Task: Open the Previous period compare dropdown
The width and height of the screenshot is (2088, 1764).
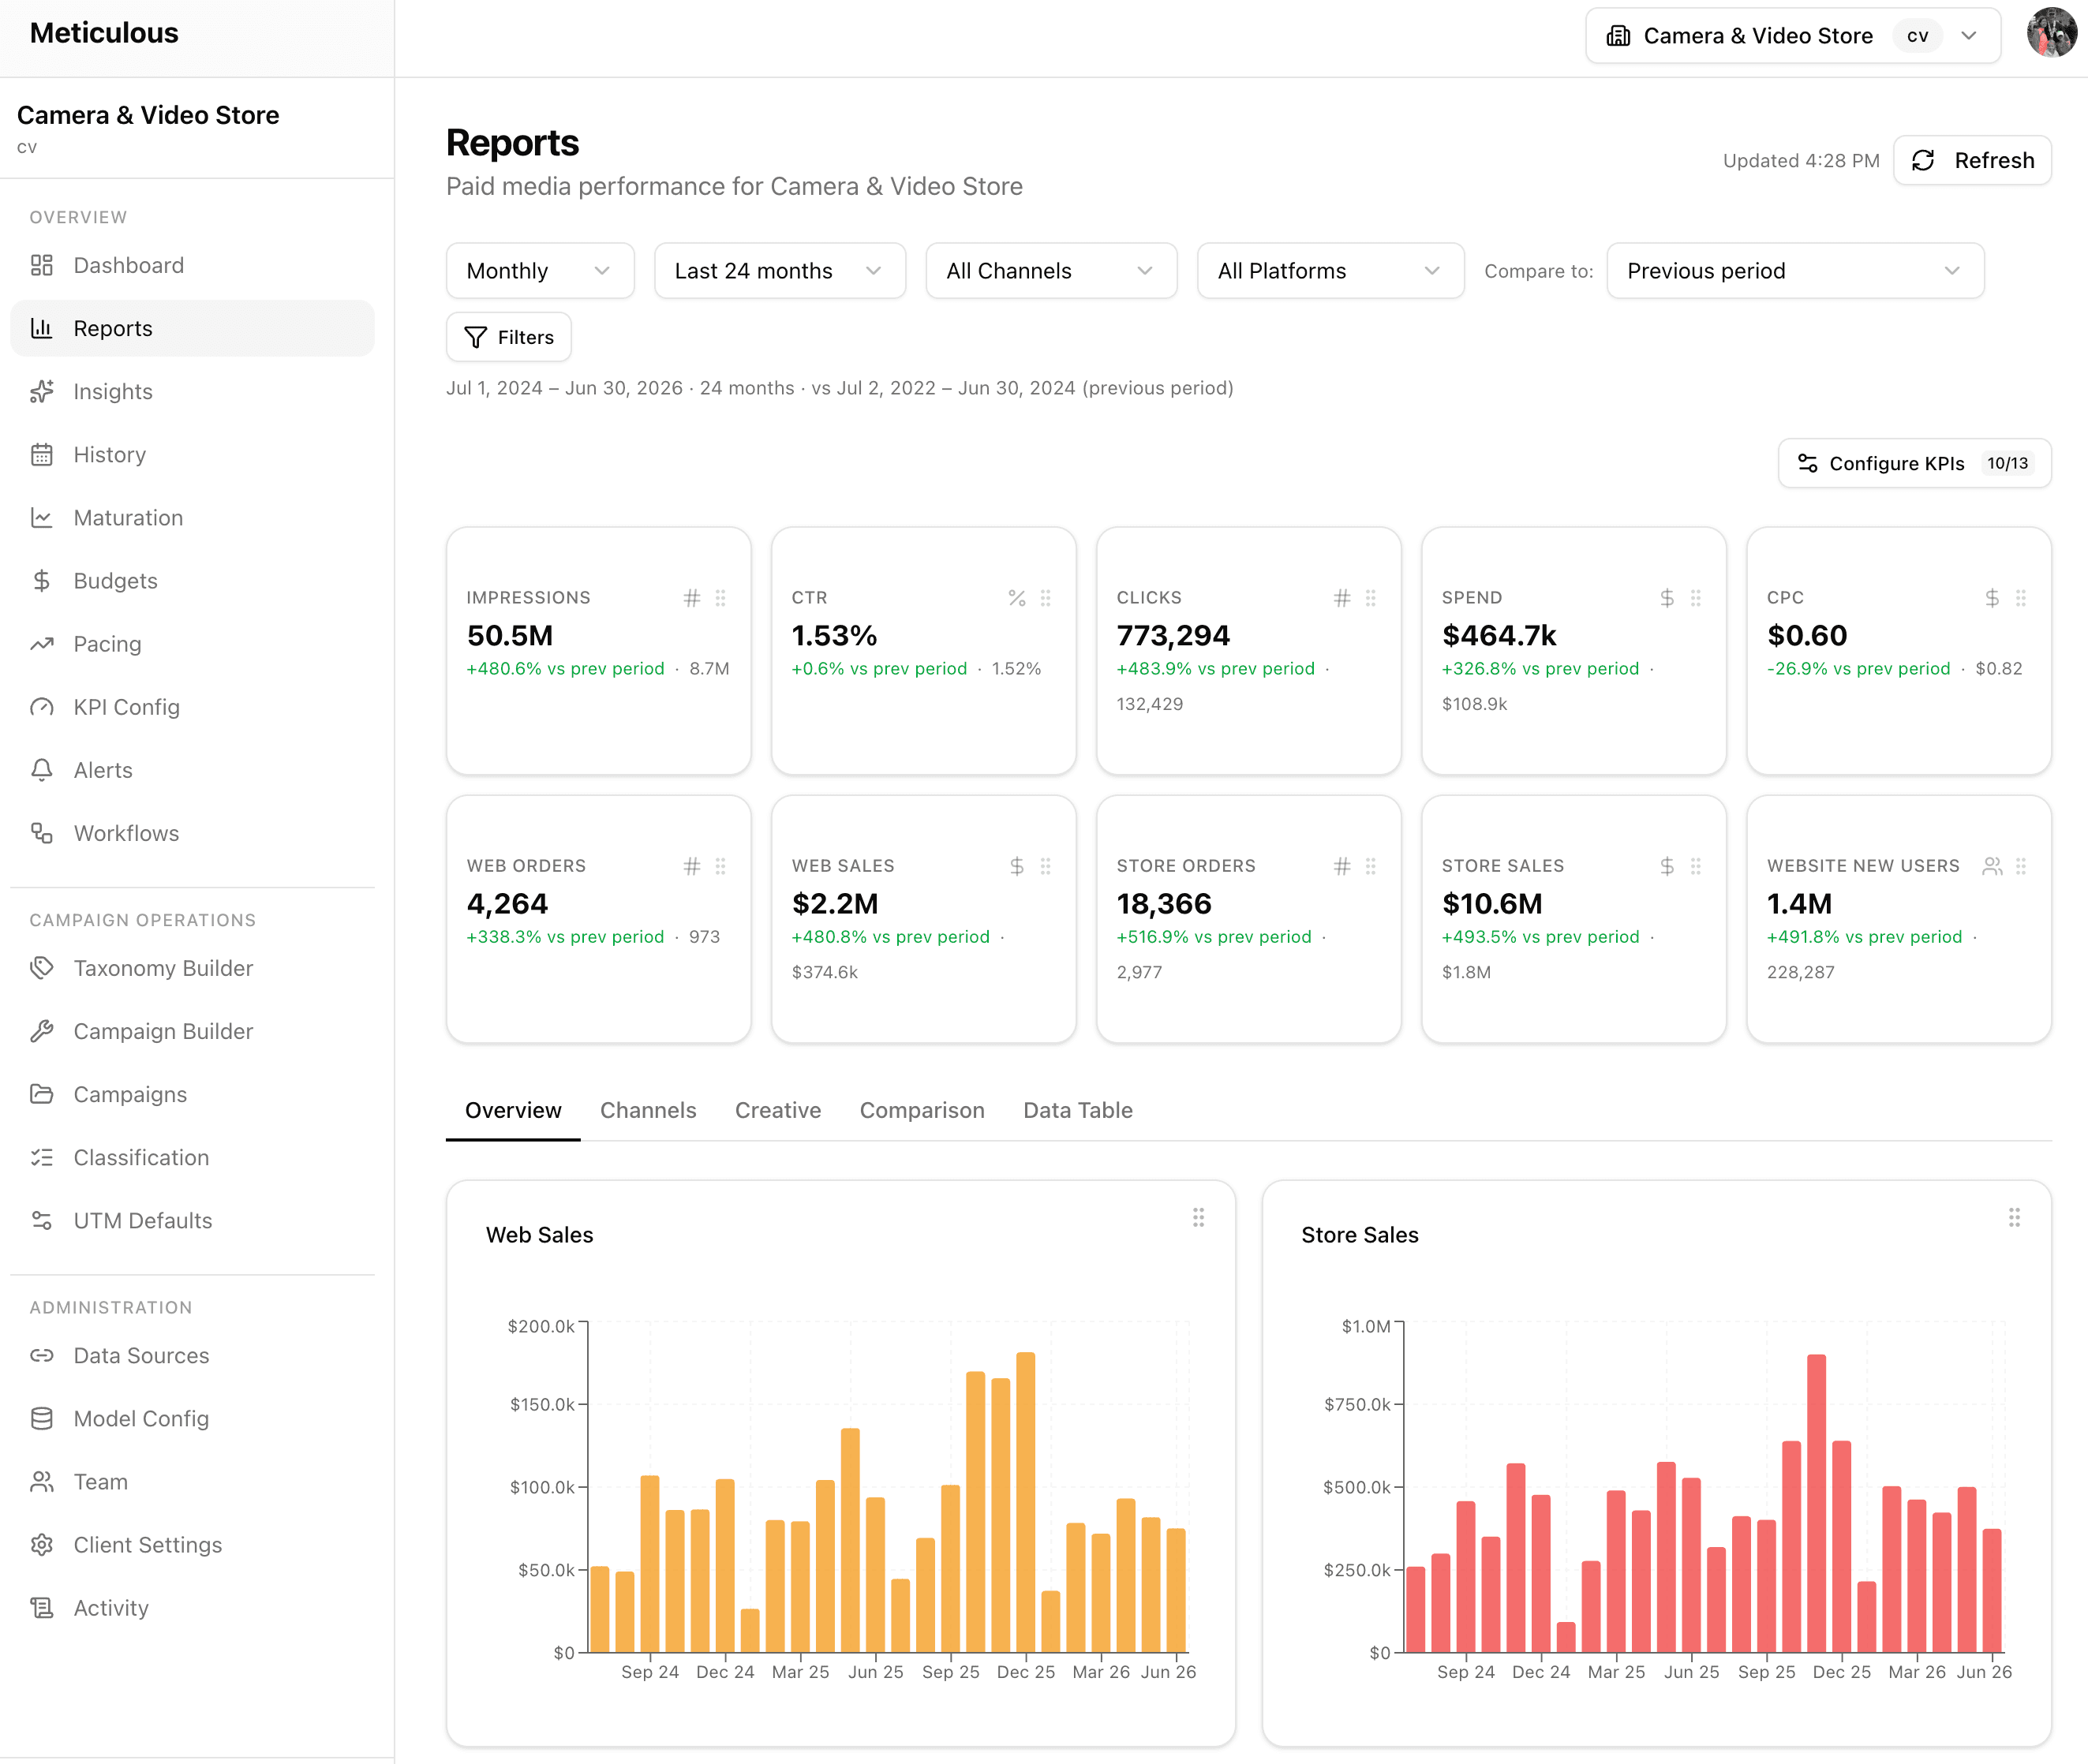Action: tap(1795, 271)
